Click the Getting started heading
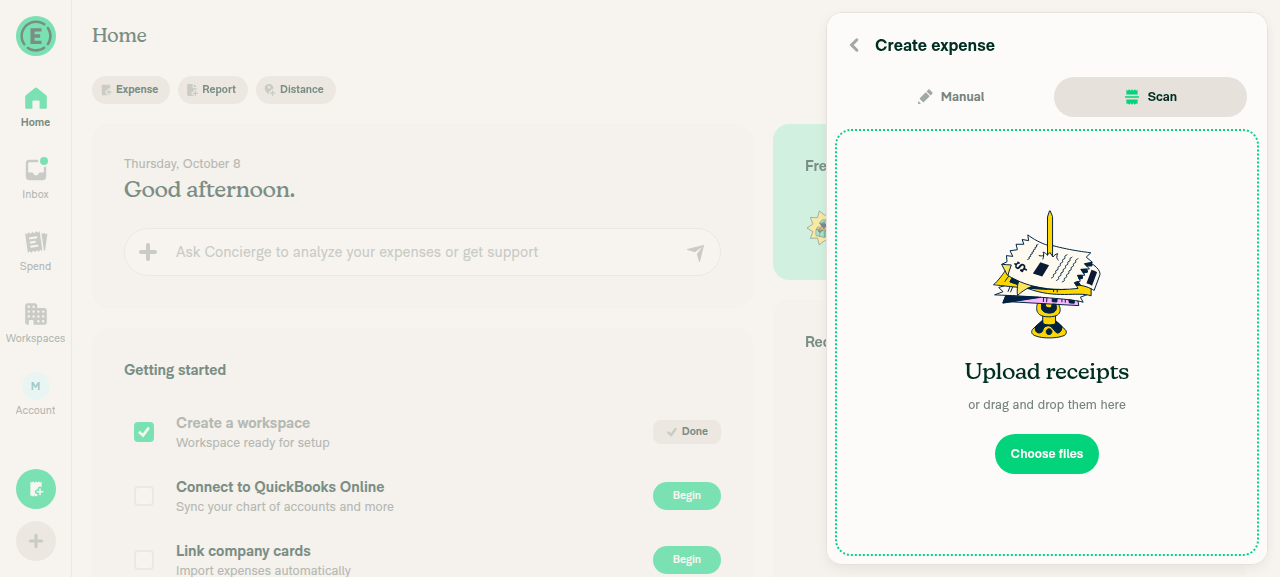 tap(175, 370)
